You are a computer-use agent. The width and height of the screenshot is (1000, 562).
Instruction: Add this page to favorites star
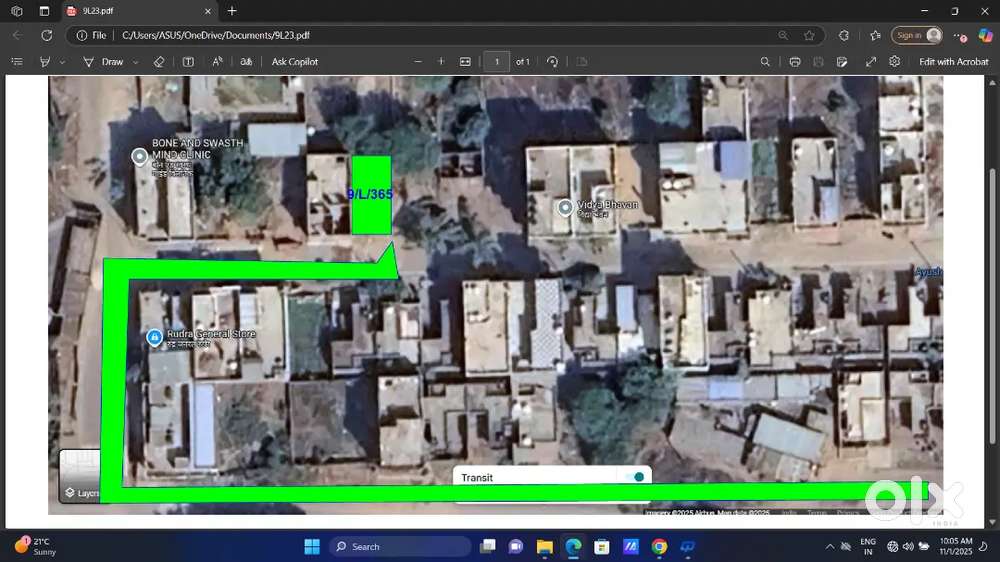click(x=809, y=35)
